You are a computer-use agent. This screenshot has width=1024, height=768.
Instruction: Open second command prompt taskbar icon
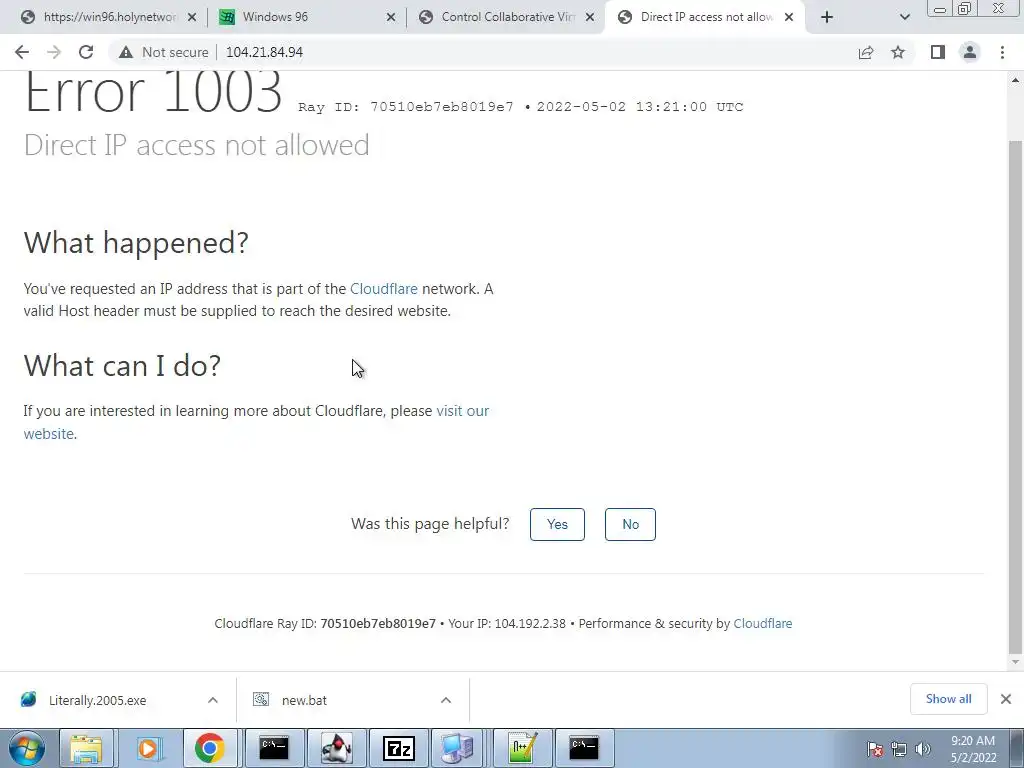click(584, 748)
